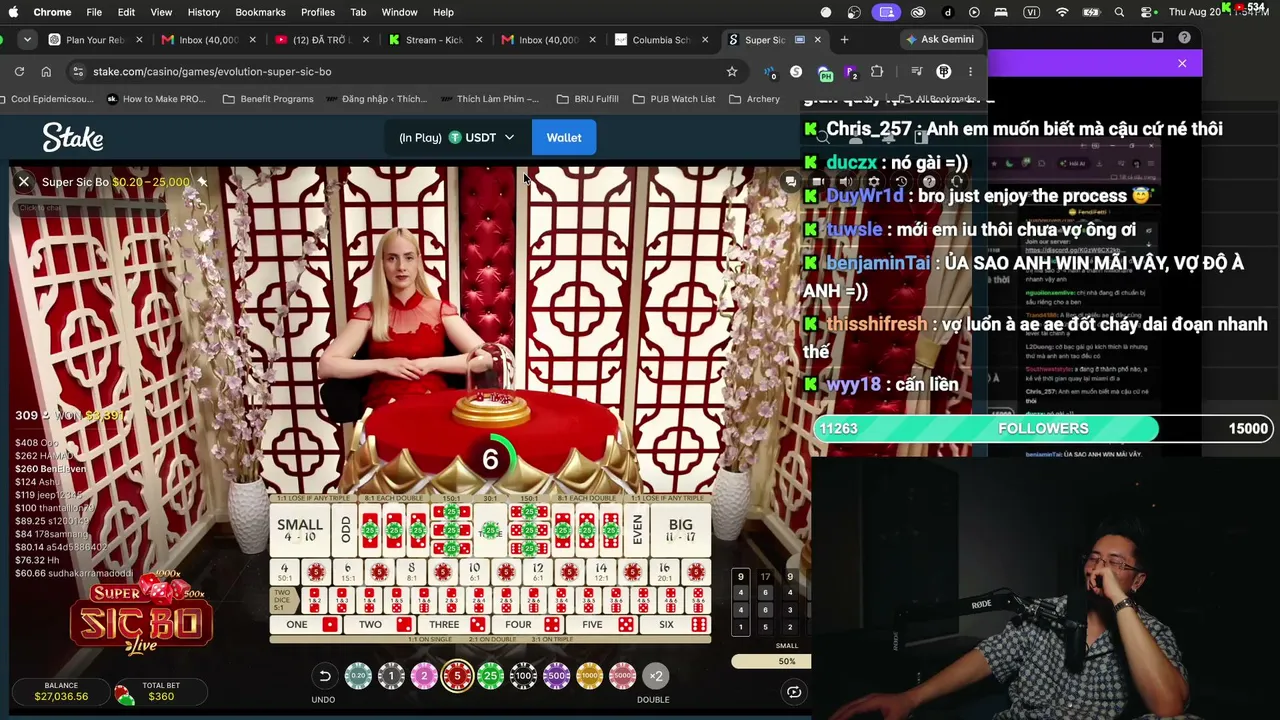Bookmark this page with the star icon
Image resolution: width=1280 pixels, height=720 pixels.
click(x=732, y=71)
